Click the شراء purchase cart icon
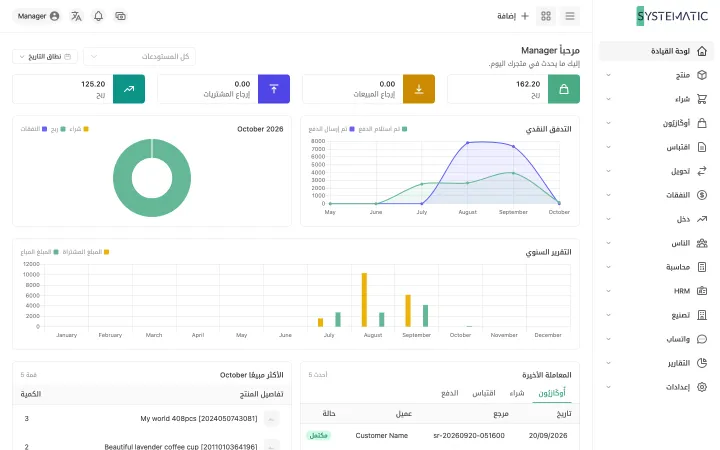 (702, 99)
